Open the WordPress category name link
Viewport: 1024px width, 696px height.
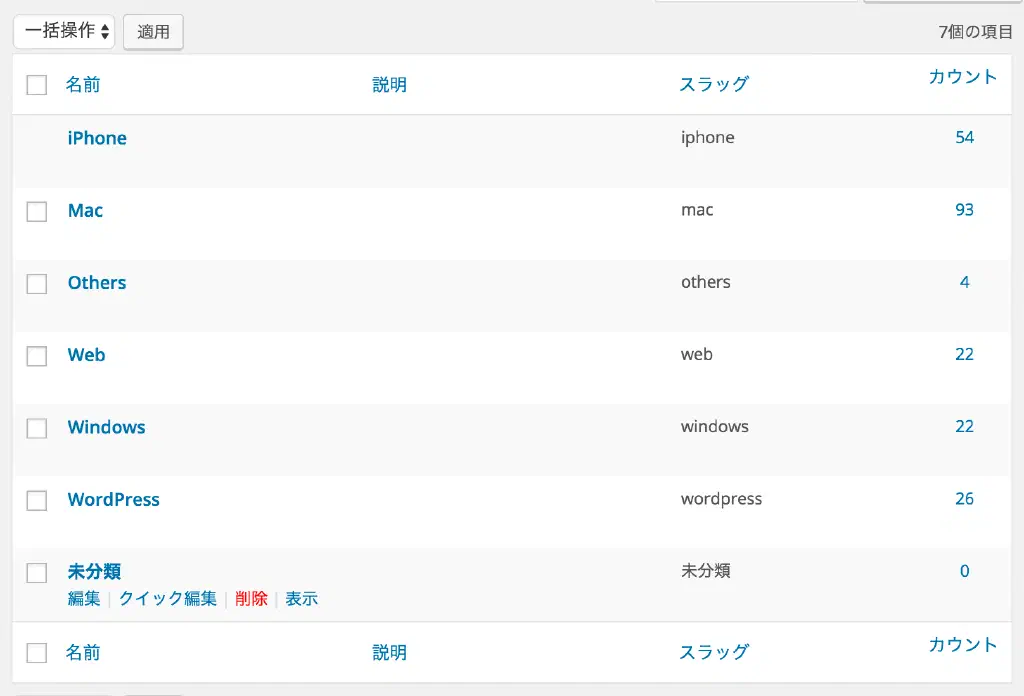point(113,499)
